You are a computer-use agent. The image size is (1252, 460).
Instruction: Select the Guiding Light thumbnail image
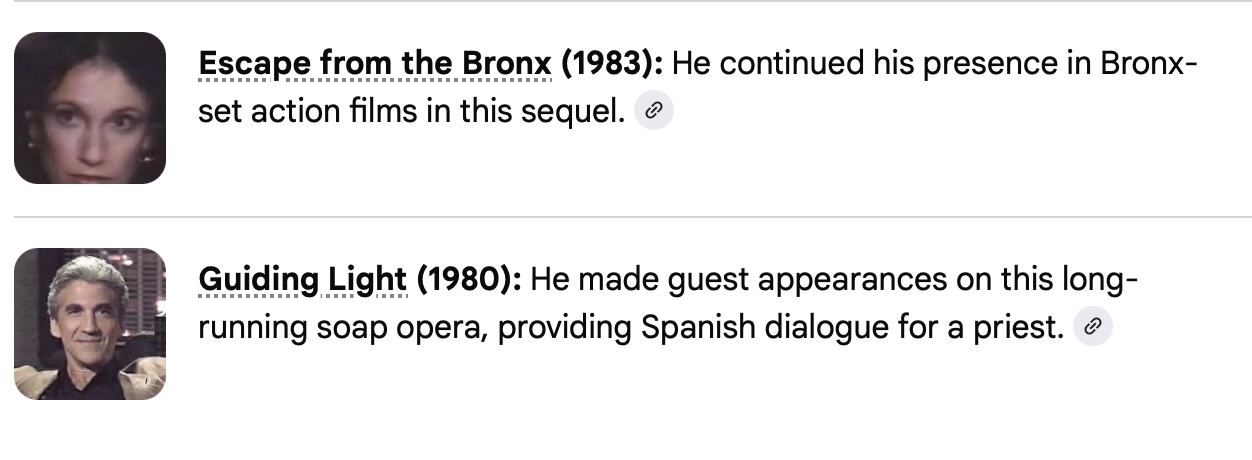(x=90, y=323)
